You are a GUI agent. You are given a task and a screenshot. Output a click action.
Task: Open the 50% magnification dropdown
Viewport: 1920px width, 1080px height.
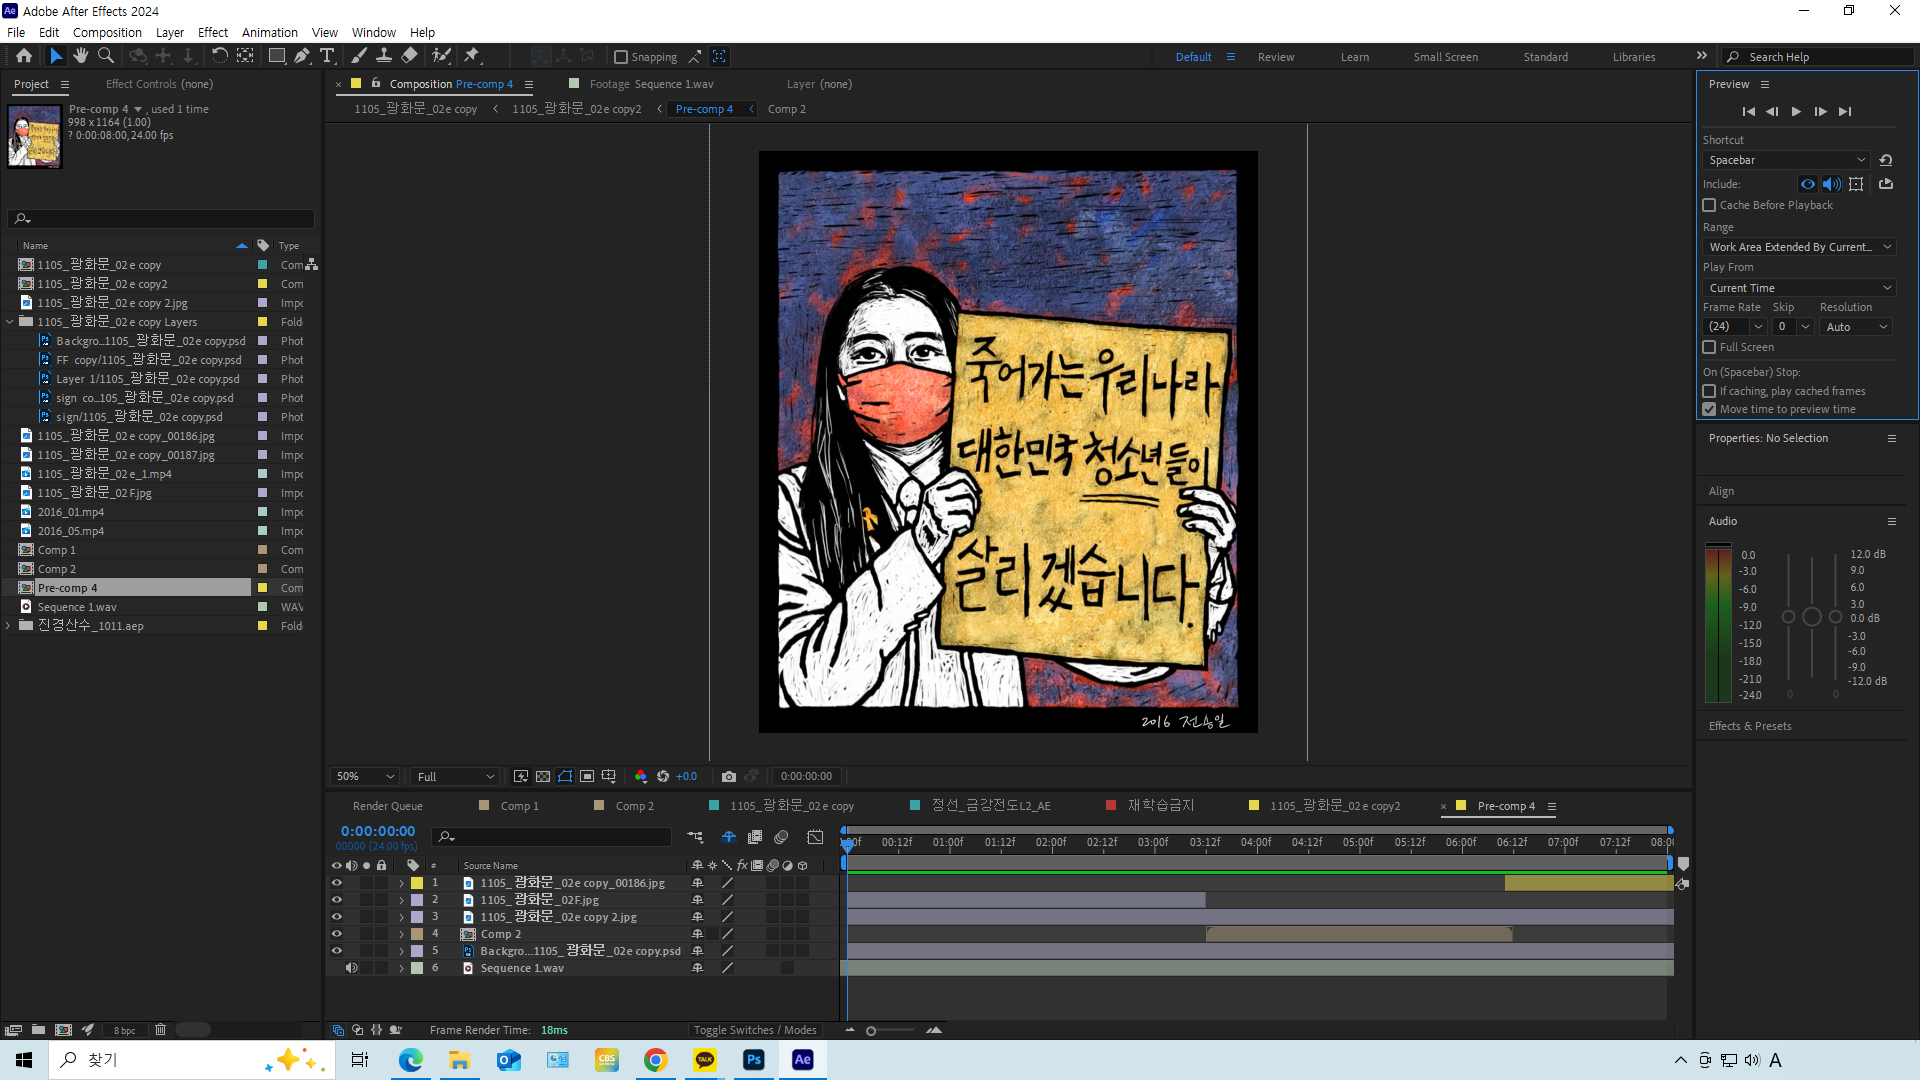365,776
